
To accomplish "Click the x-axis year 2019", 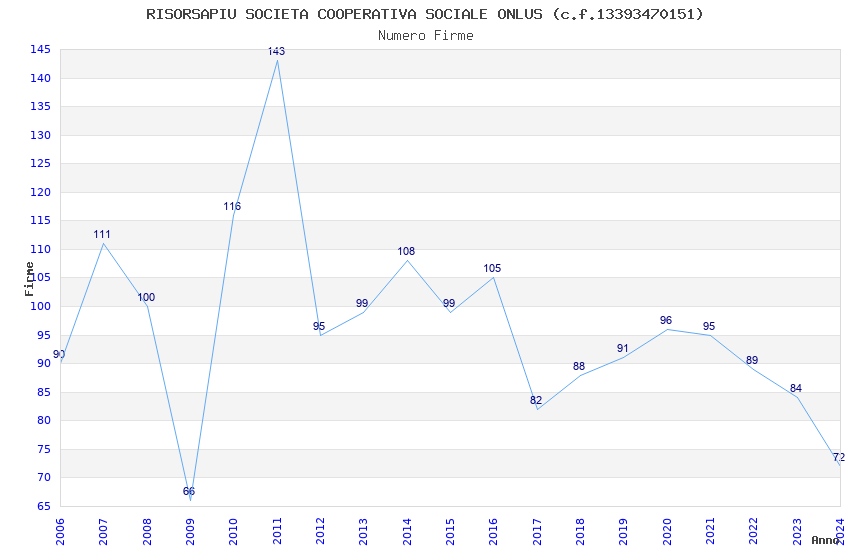I will pyautogui.click(x=623, y=532).
